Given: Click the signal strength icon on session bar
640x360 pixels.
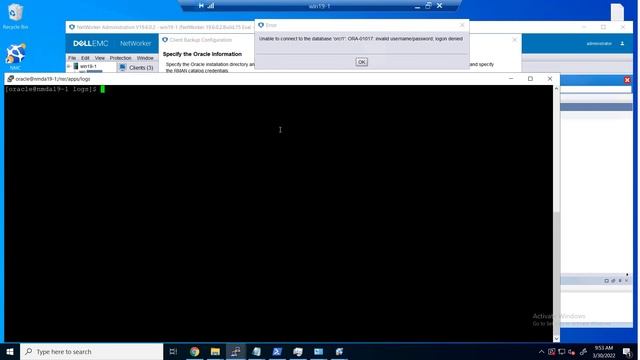Looking at the screenshot, I should (x=211, y=6).
